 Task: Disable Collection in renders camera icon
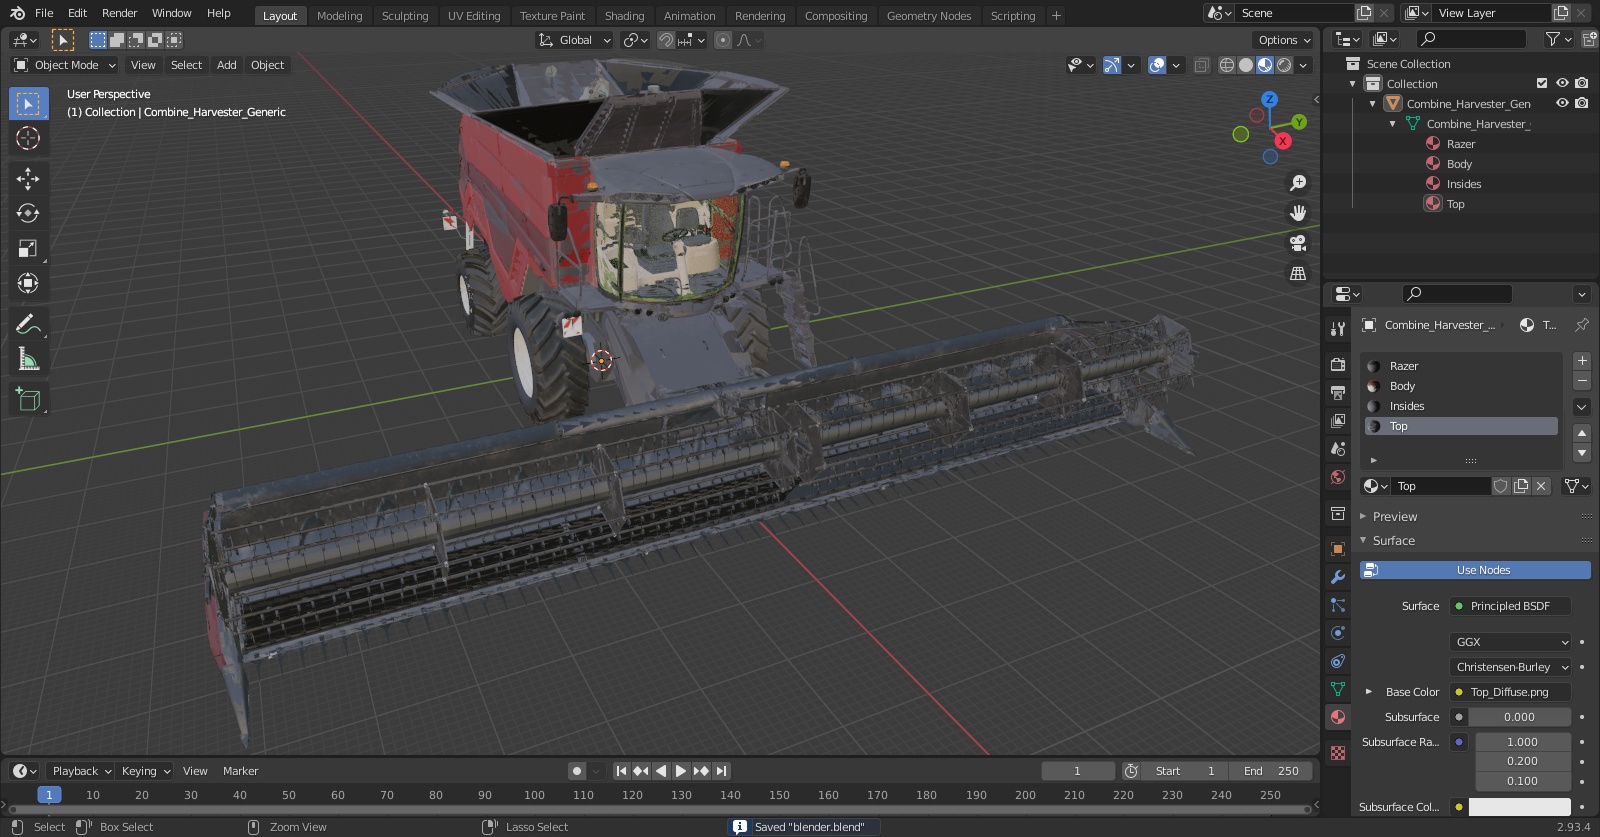1581,83
